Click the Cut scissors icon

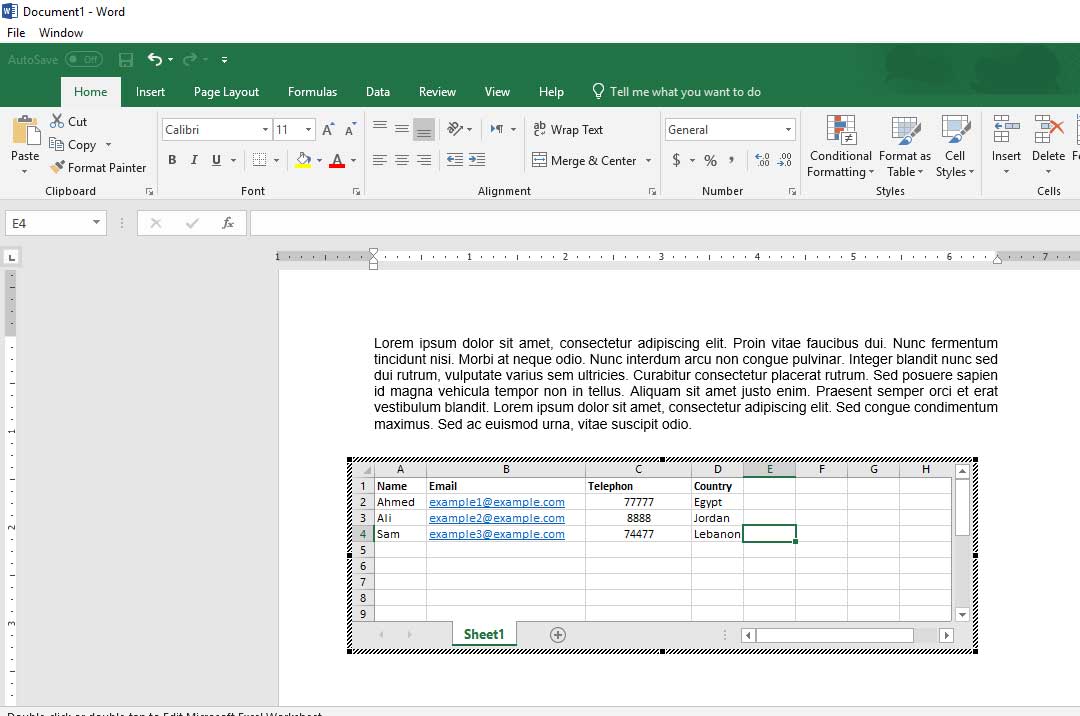pyautogui.click(x=57, y=121)
